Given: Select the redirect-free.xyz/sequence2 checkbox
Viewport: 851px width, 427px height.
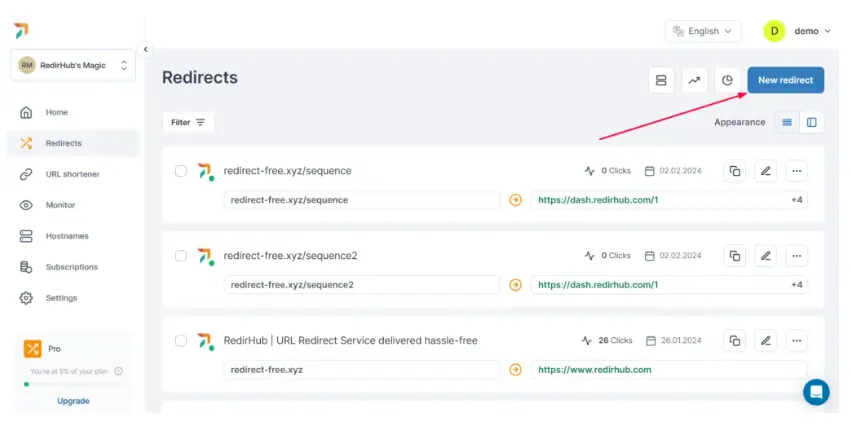Looking at the screenshot, I should pos(181,256).
